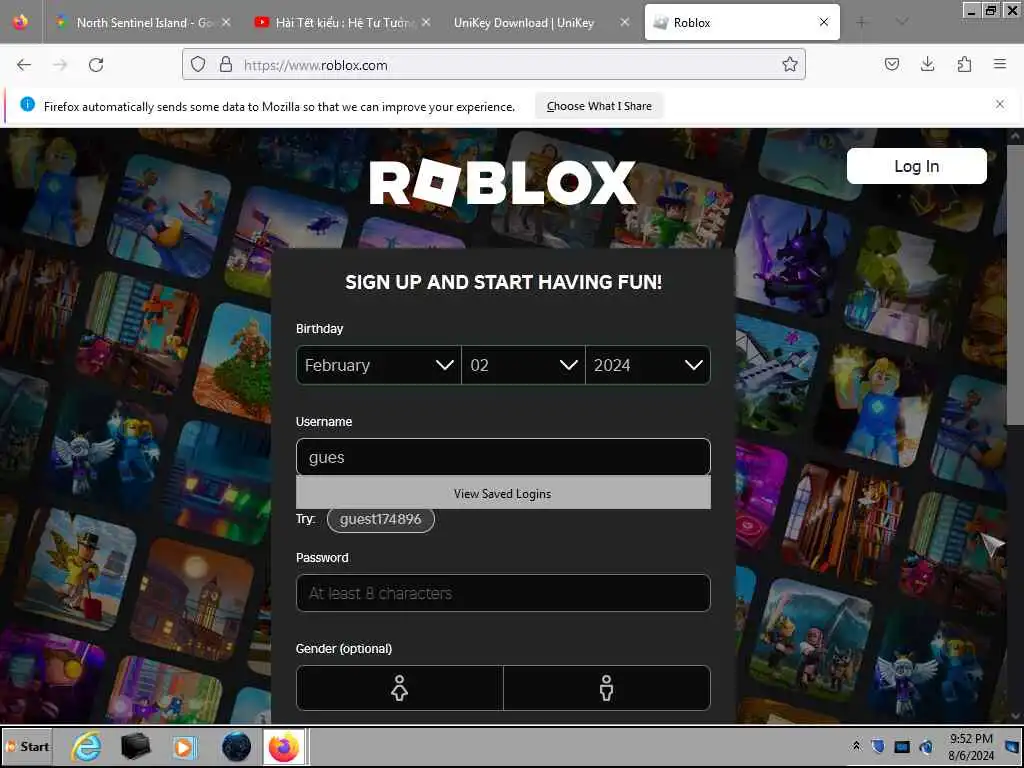The image size is (1024, 768).
Task: Reload the current page
Action: tap(96, 65)
